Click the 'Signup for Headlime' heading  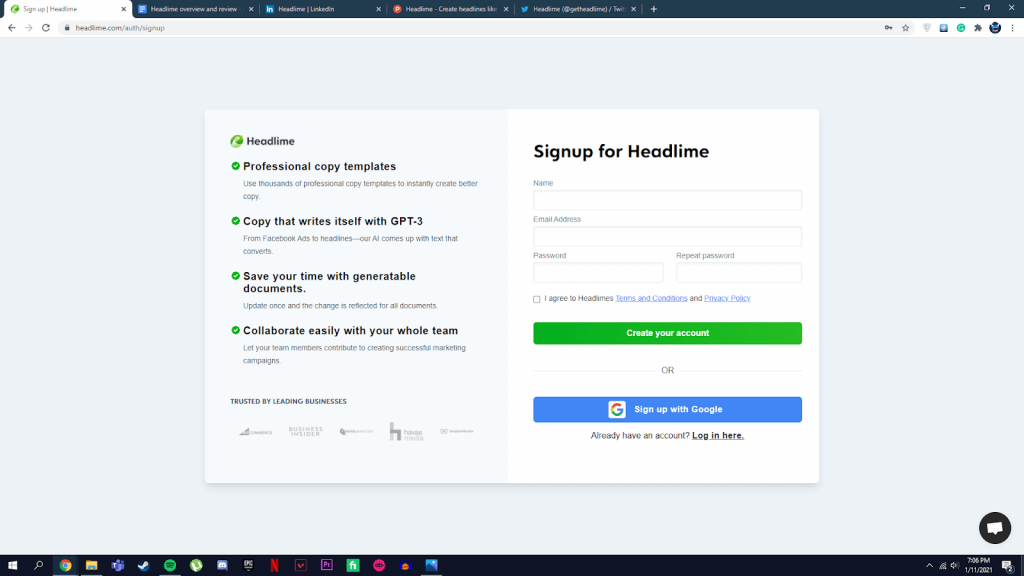click(621, 152)
